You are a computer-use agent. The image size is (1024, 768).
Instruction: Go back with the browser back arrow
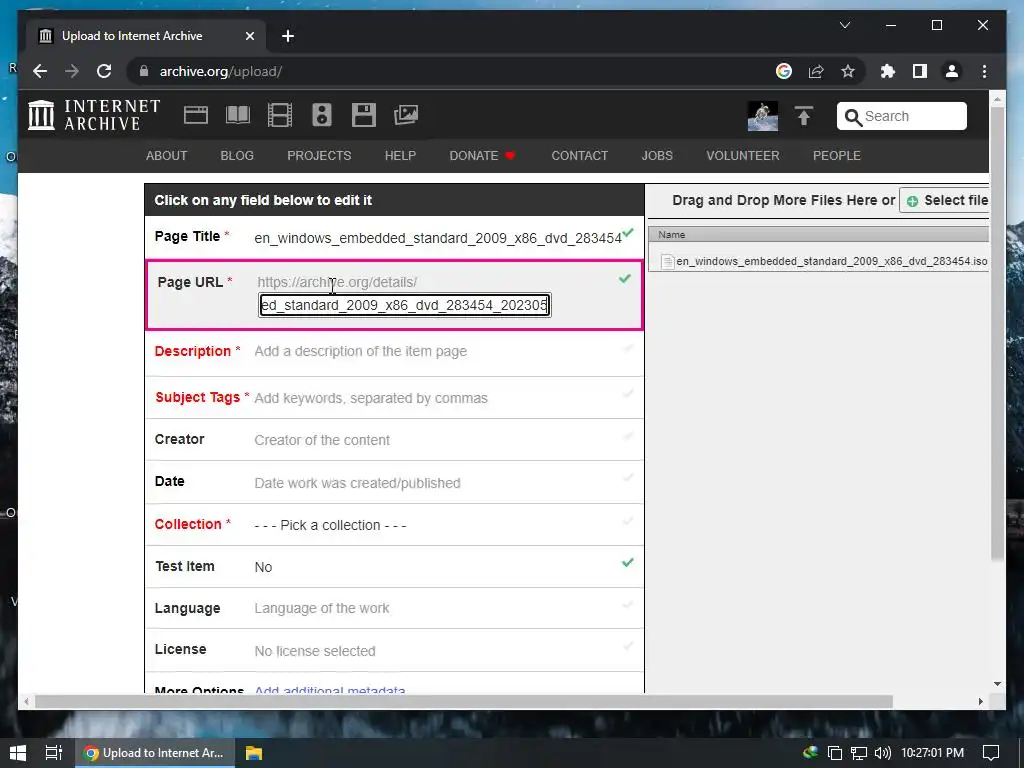click(x=40, y=71)
